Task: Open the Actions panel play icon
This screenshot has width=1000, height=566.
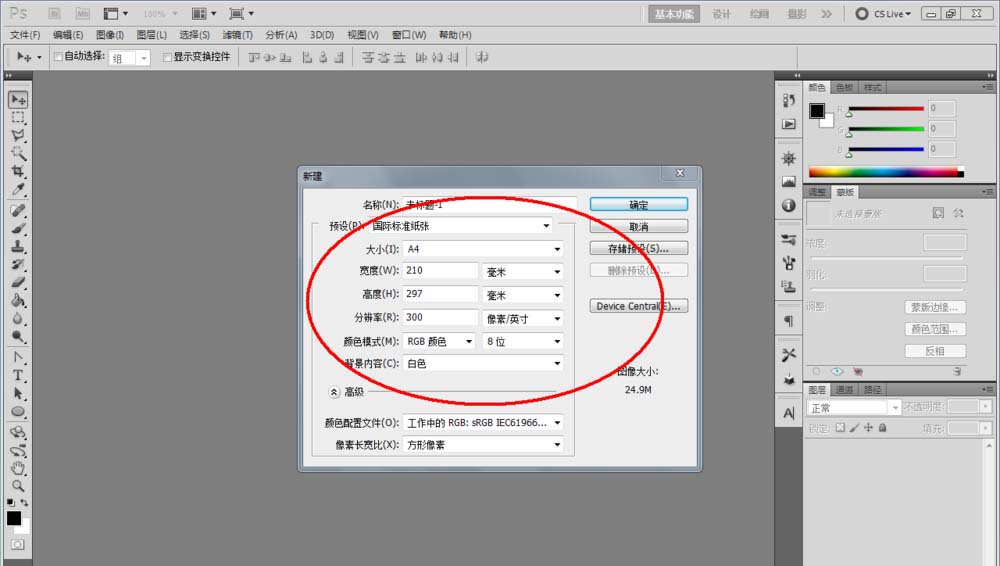Action: pyautogui.click(x=789, y=124)
